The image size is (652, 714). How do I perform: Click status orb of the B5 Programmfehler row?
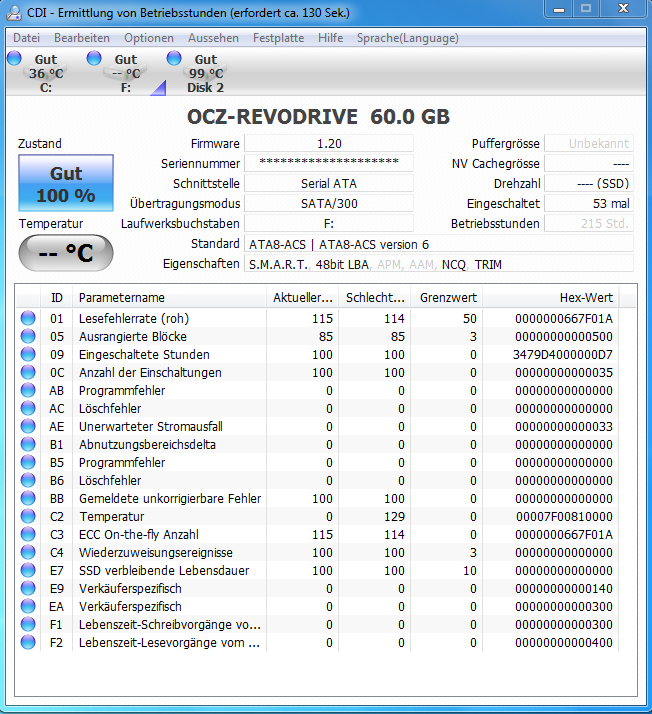(28, 462)
